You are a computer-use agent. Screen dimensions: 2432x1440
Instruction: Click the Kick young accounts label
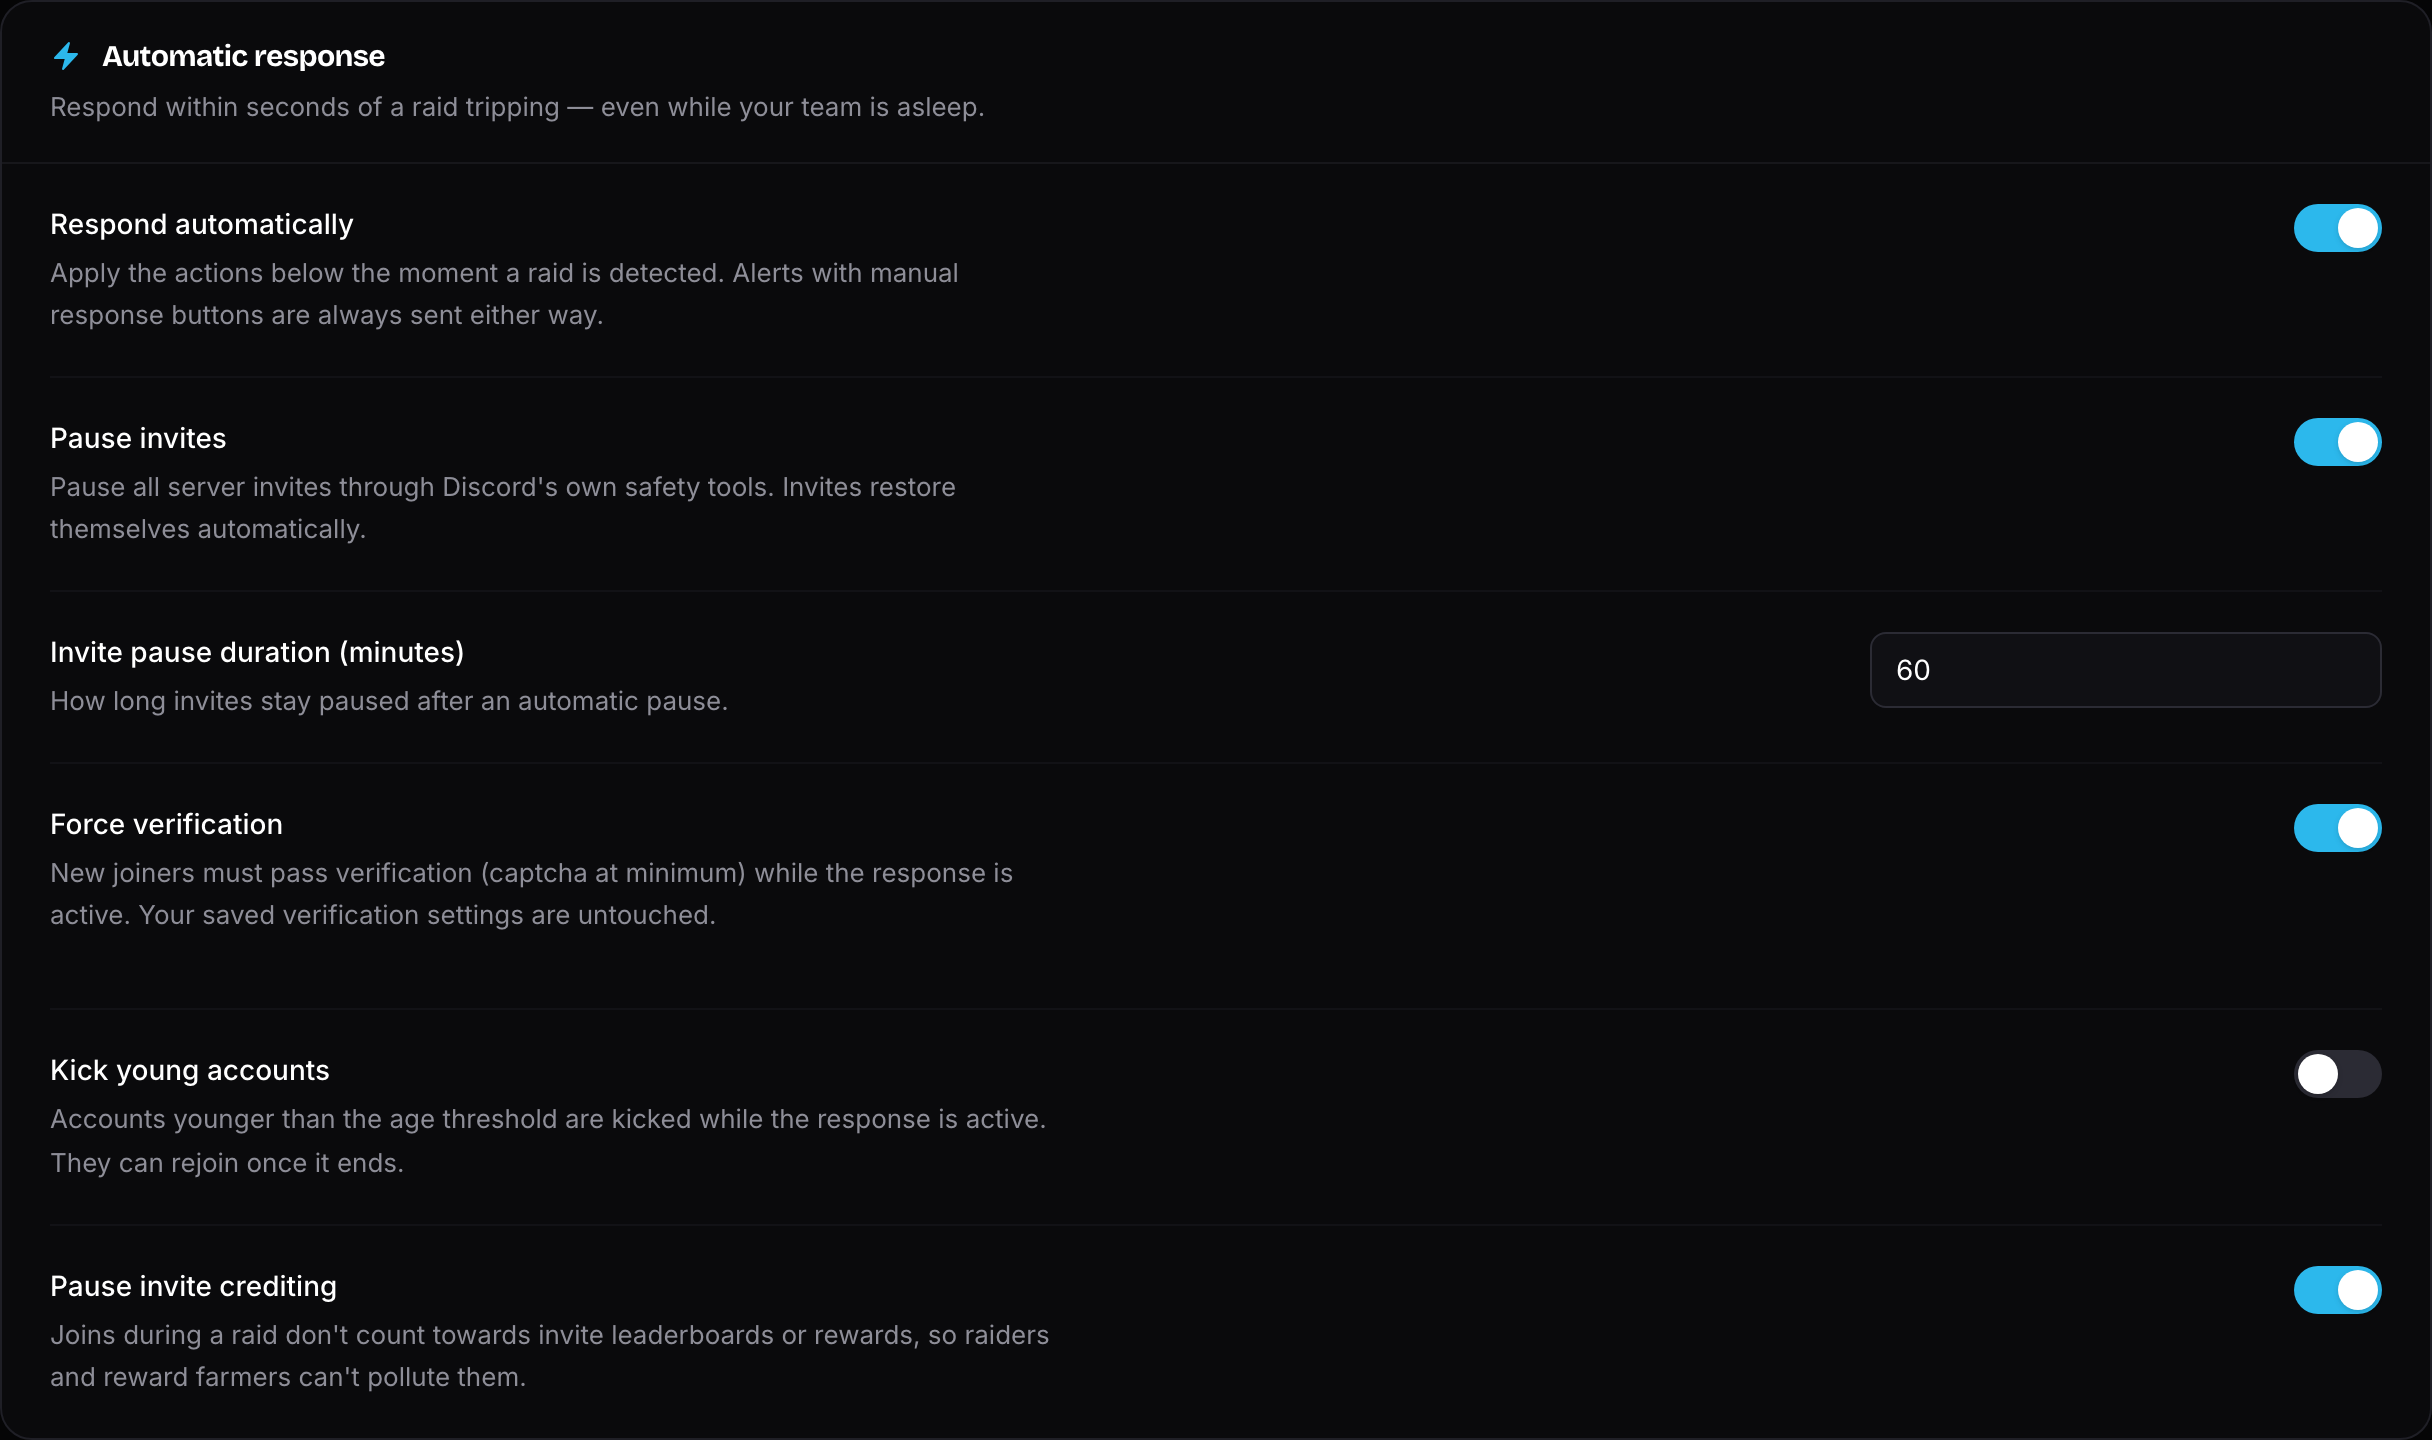click(189, 1071)
